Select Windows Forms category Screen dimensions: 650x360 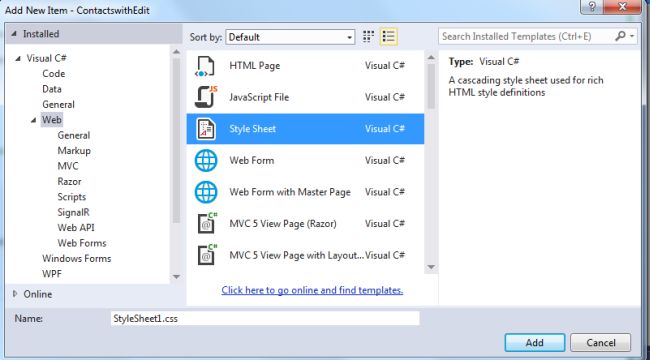[77, 258]
